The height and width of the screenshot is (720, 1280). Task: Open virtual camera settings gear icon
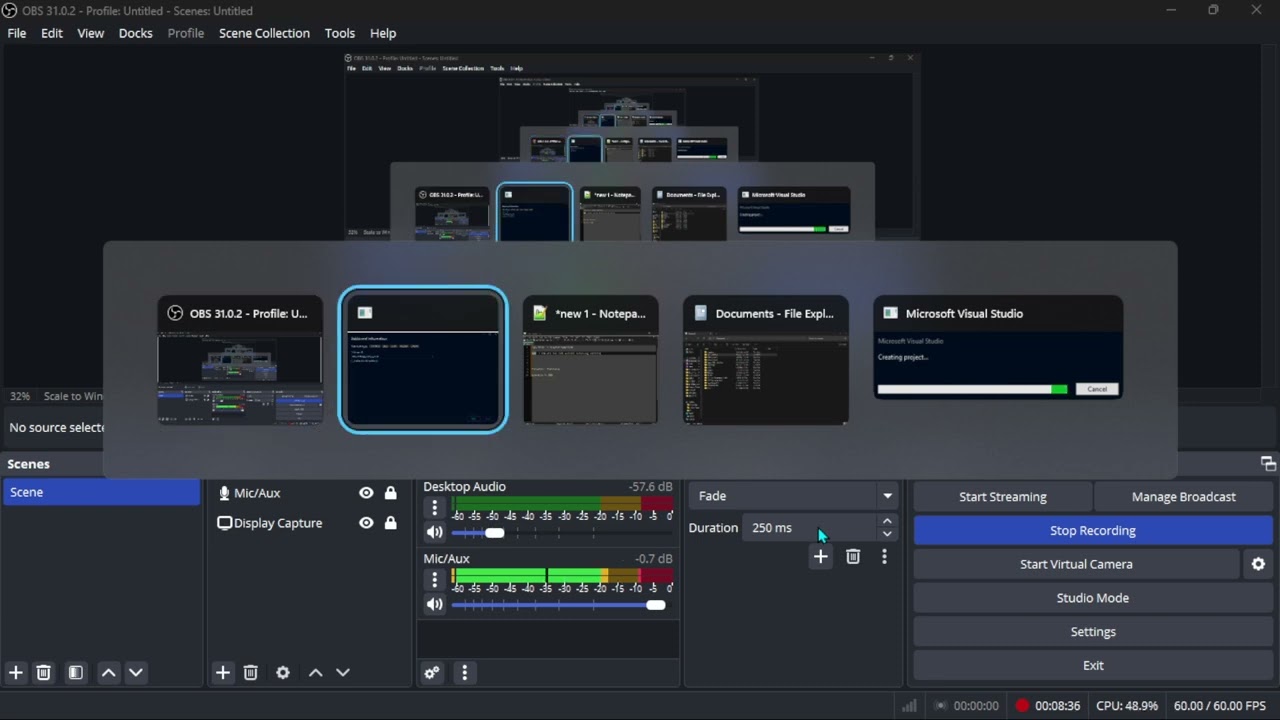point(1258,564)
